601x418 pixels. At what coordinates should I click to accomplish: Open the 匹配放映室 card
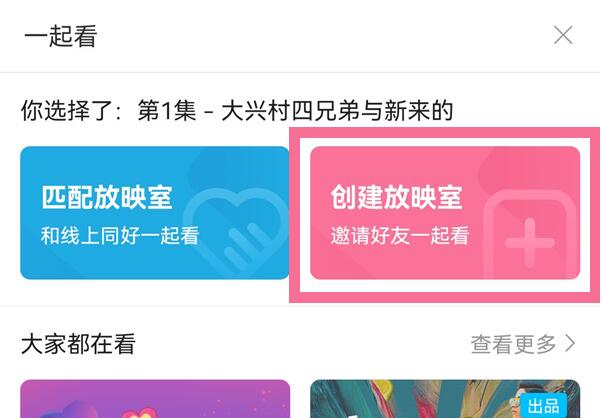point(155,213)
